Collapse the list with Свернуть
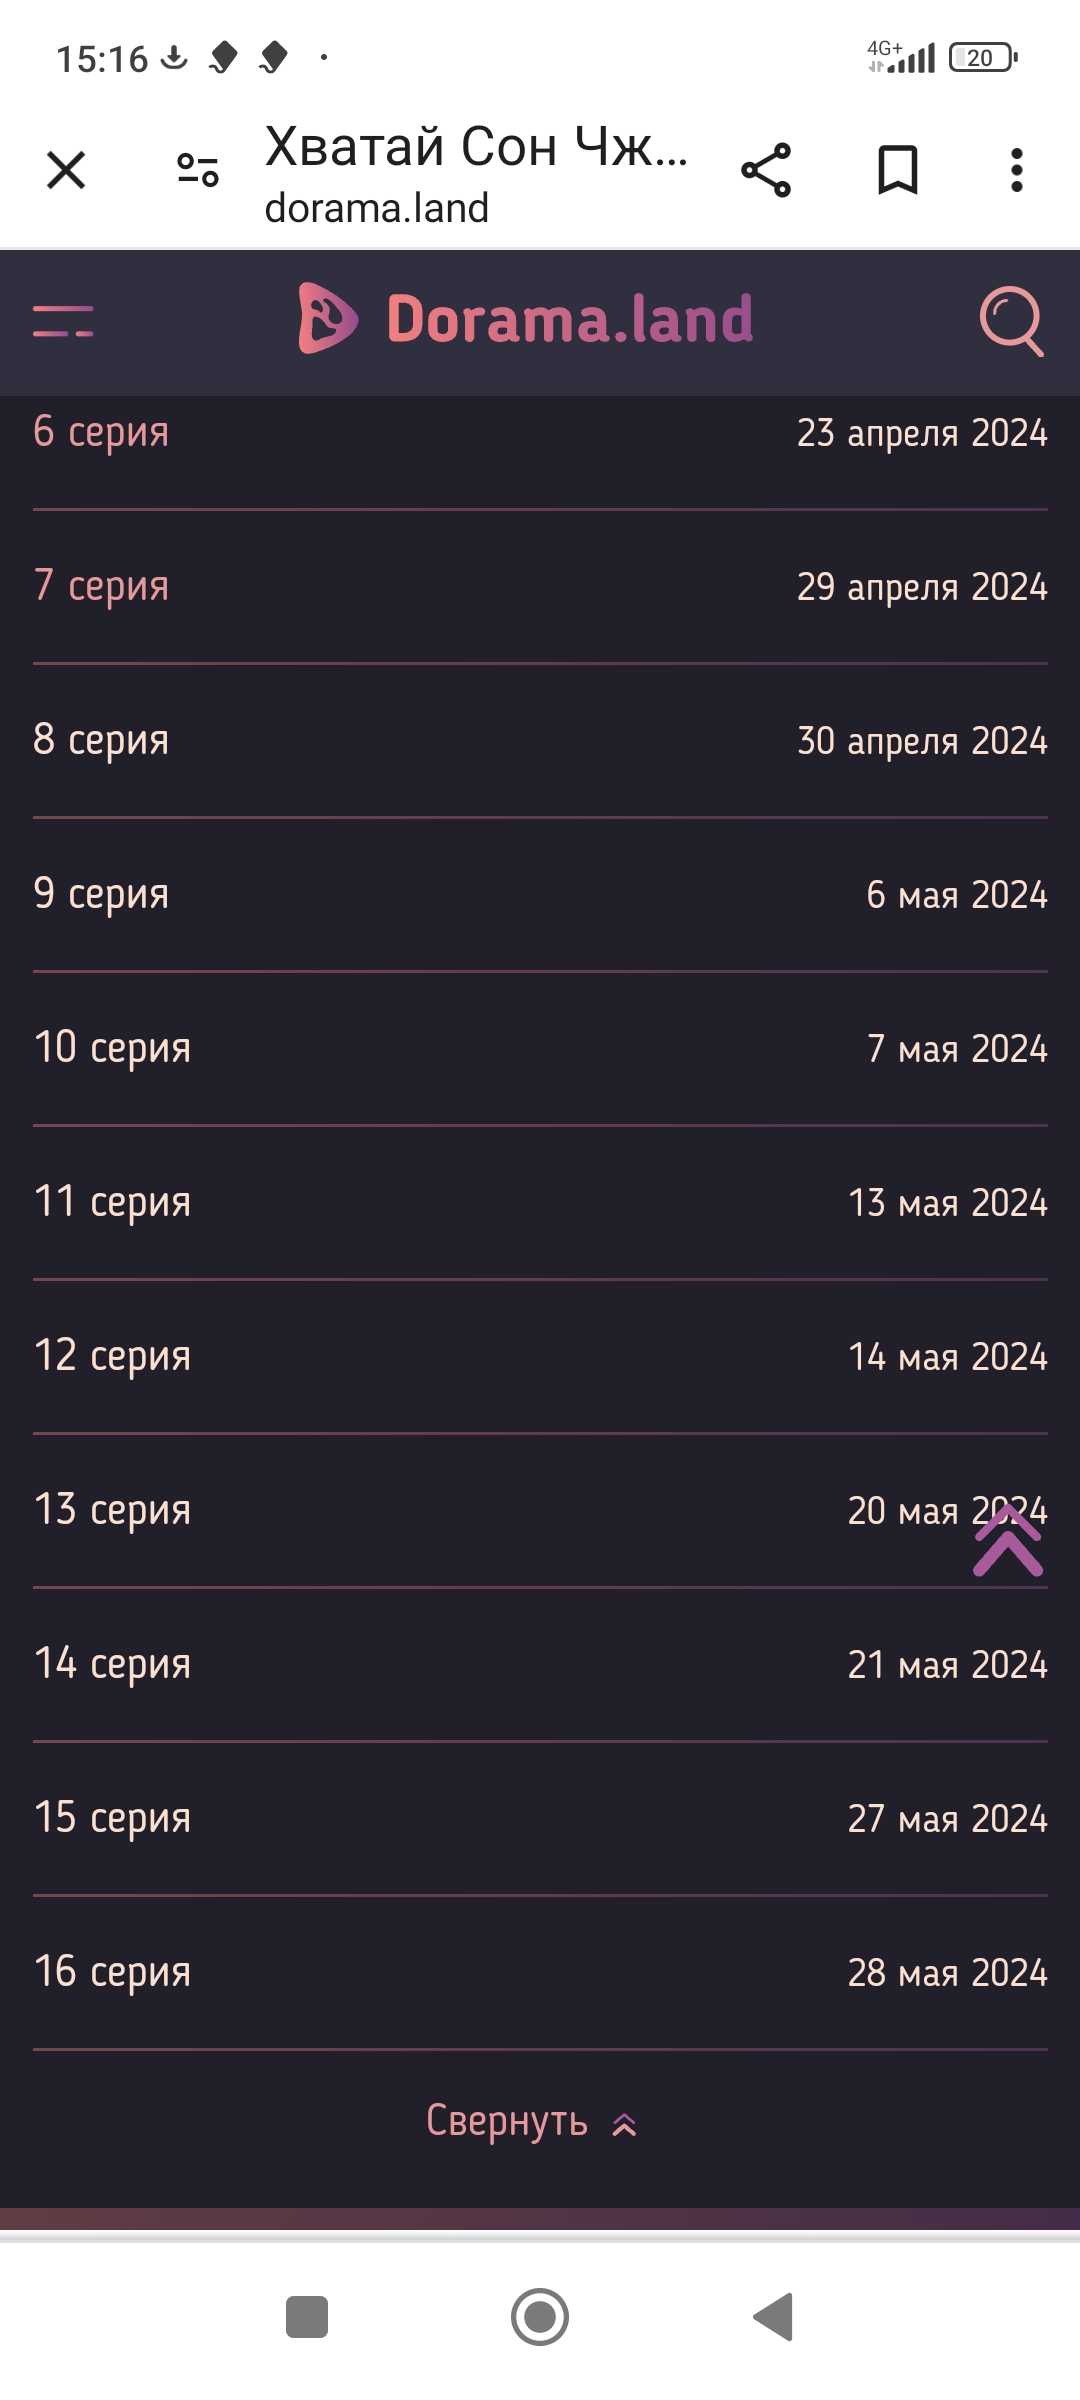The image size is (1080, 2400). [x=530, y=2121]
